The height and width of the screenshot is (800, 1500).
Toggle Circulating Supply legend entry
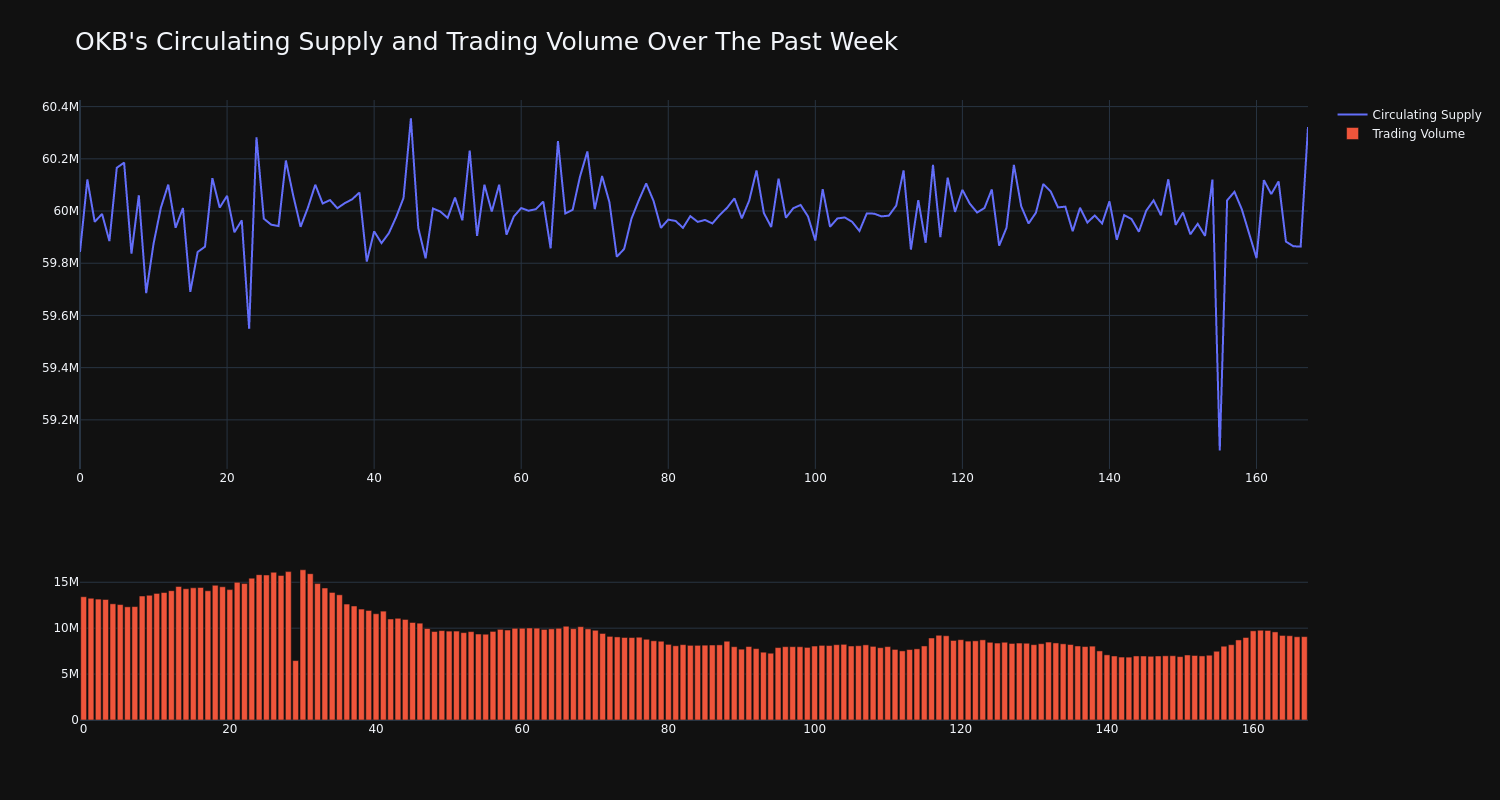pos(1409,115)
